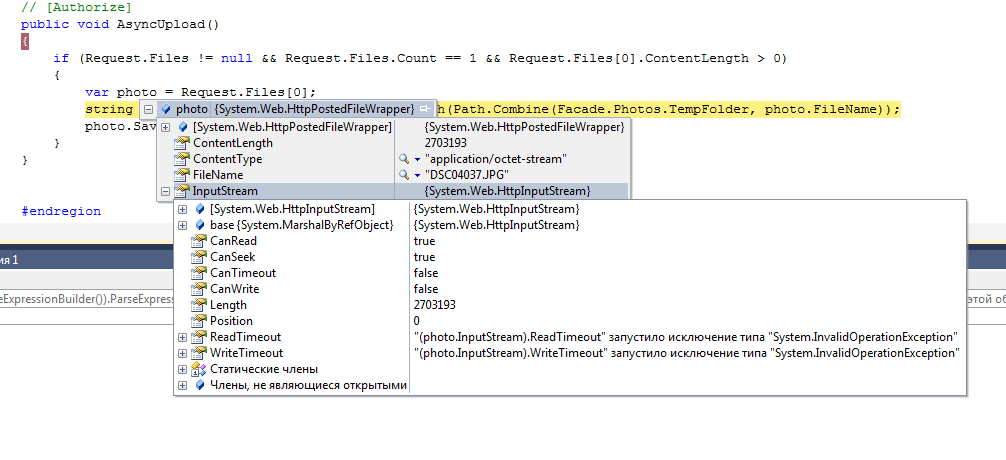Click the CanWrite value false
Viewport: 1006px width, 460px height.
[426, 289]
